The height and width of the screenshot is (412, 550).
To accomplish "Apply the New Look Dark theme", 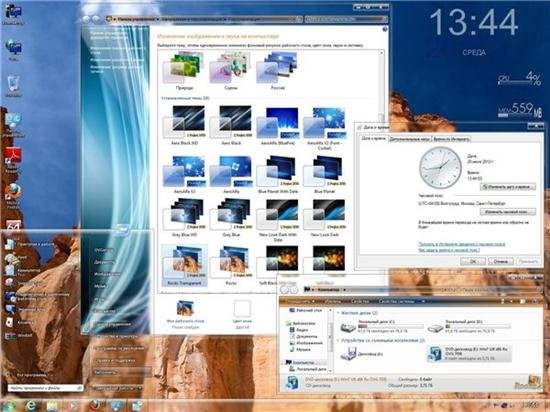I will tap(324, 217).
